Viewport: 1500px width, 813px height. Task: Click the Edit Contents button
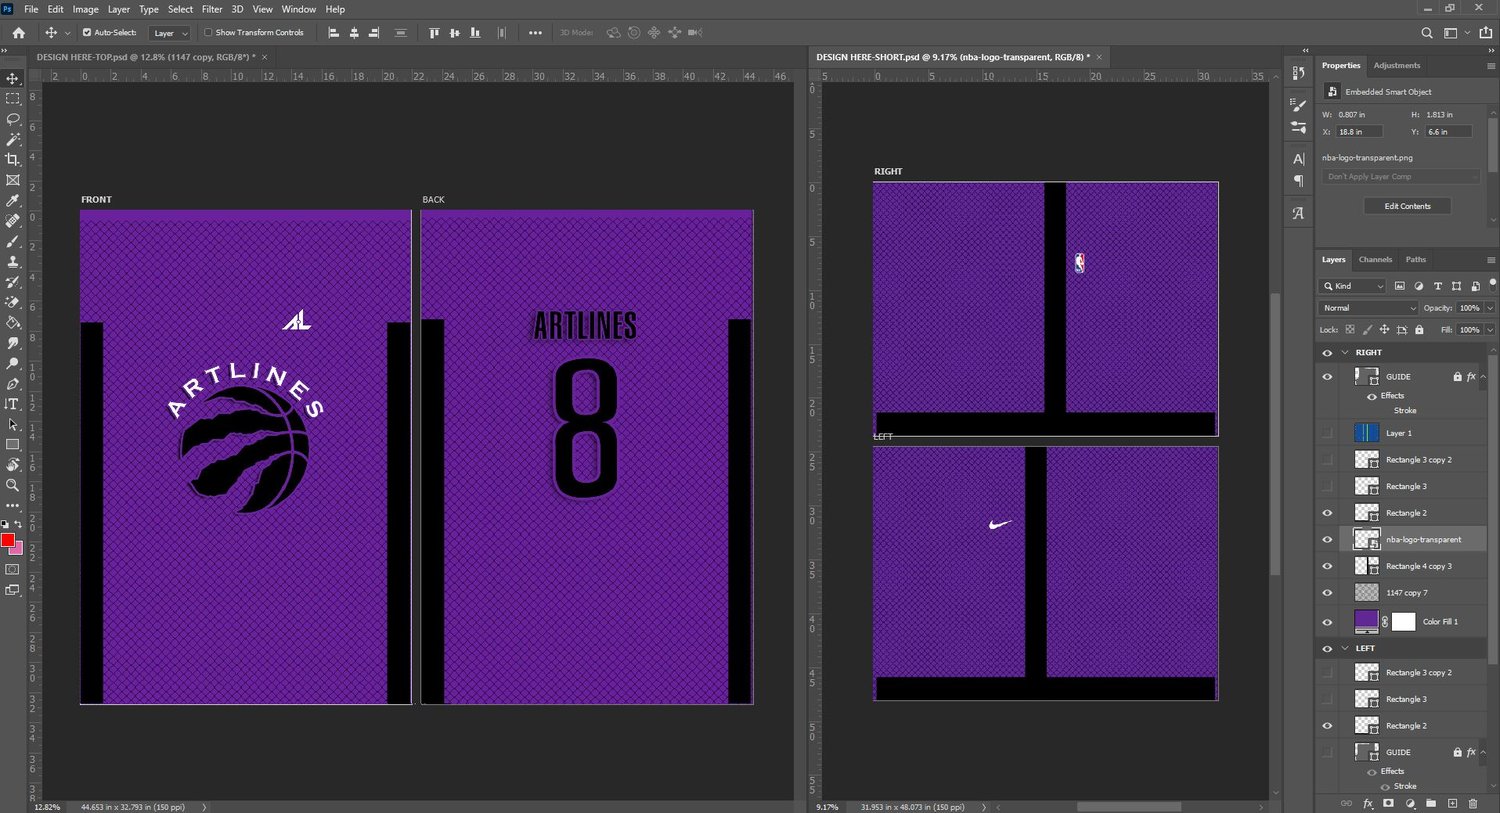point(1407,206)
